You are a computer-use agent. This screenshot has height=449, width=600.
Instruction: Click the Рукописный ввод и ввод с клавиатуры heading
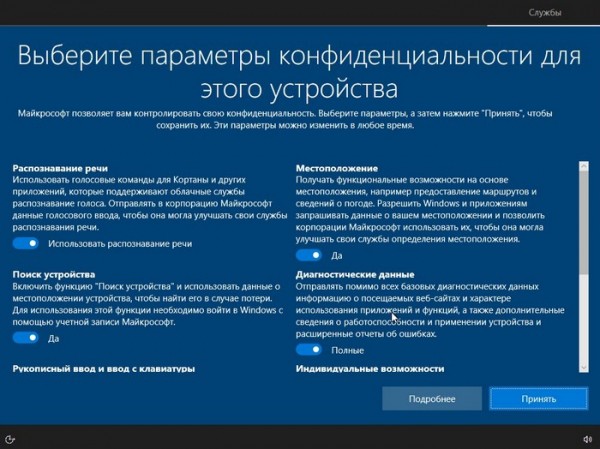(104, 369)
